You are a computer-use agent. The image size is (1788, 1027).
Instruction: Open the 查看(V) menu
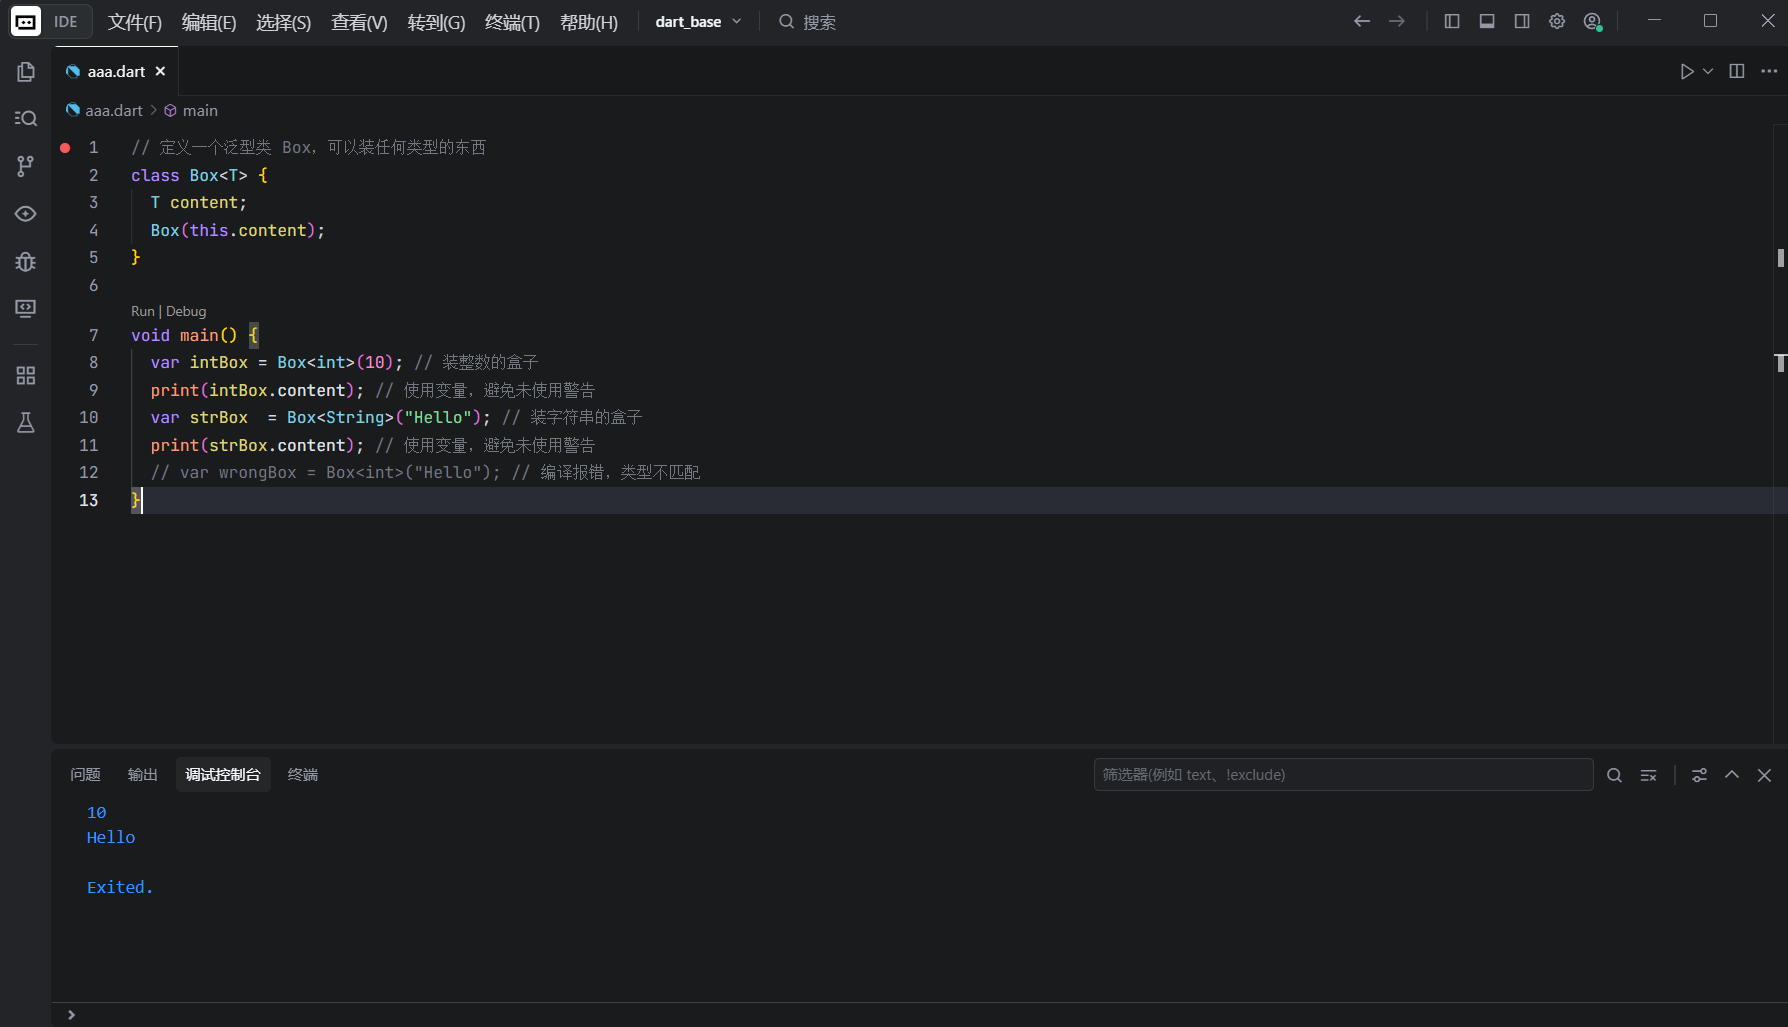[x=359, y=22]
